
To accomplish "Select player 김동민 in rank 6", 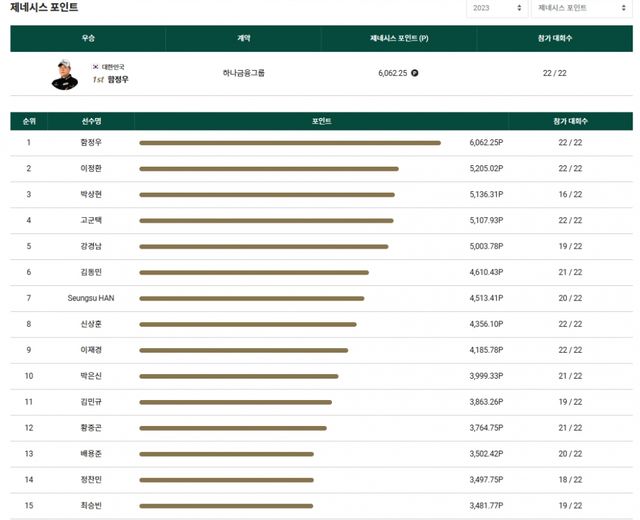I will click(x=91, y=272).
